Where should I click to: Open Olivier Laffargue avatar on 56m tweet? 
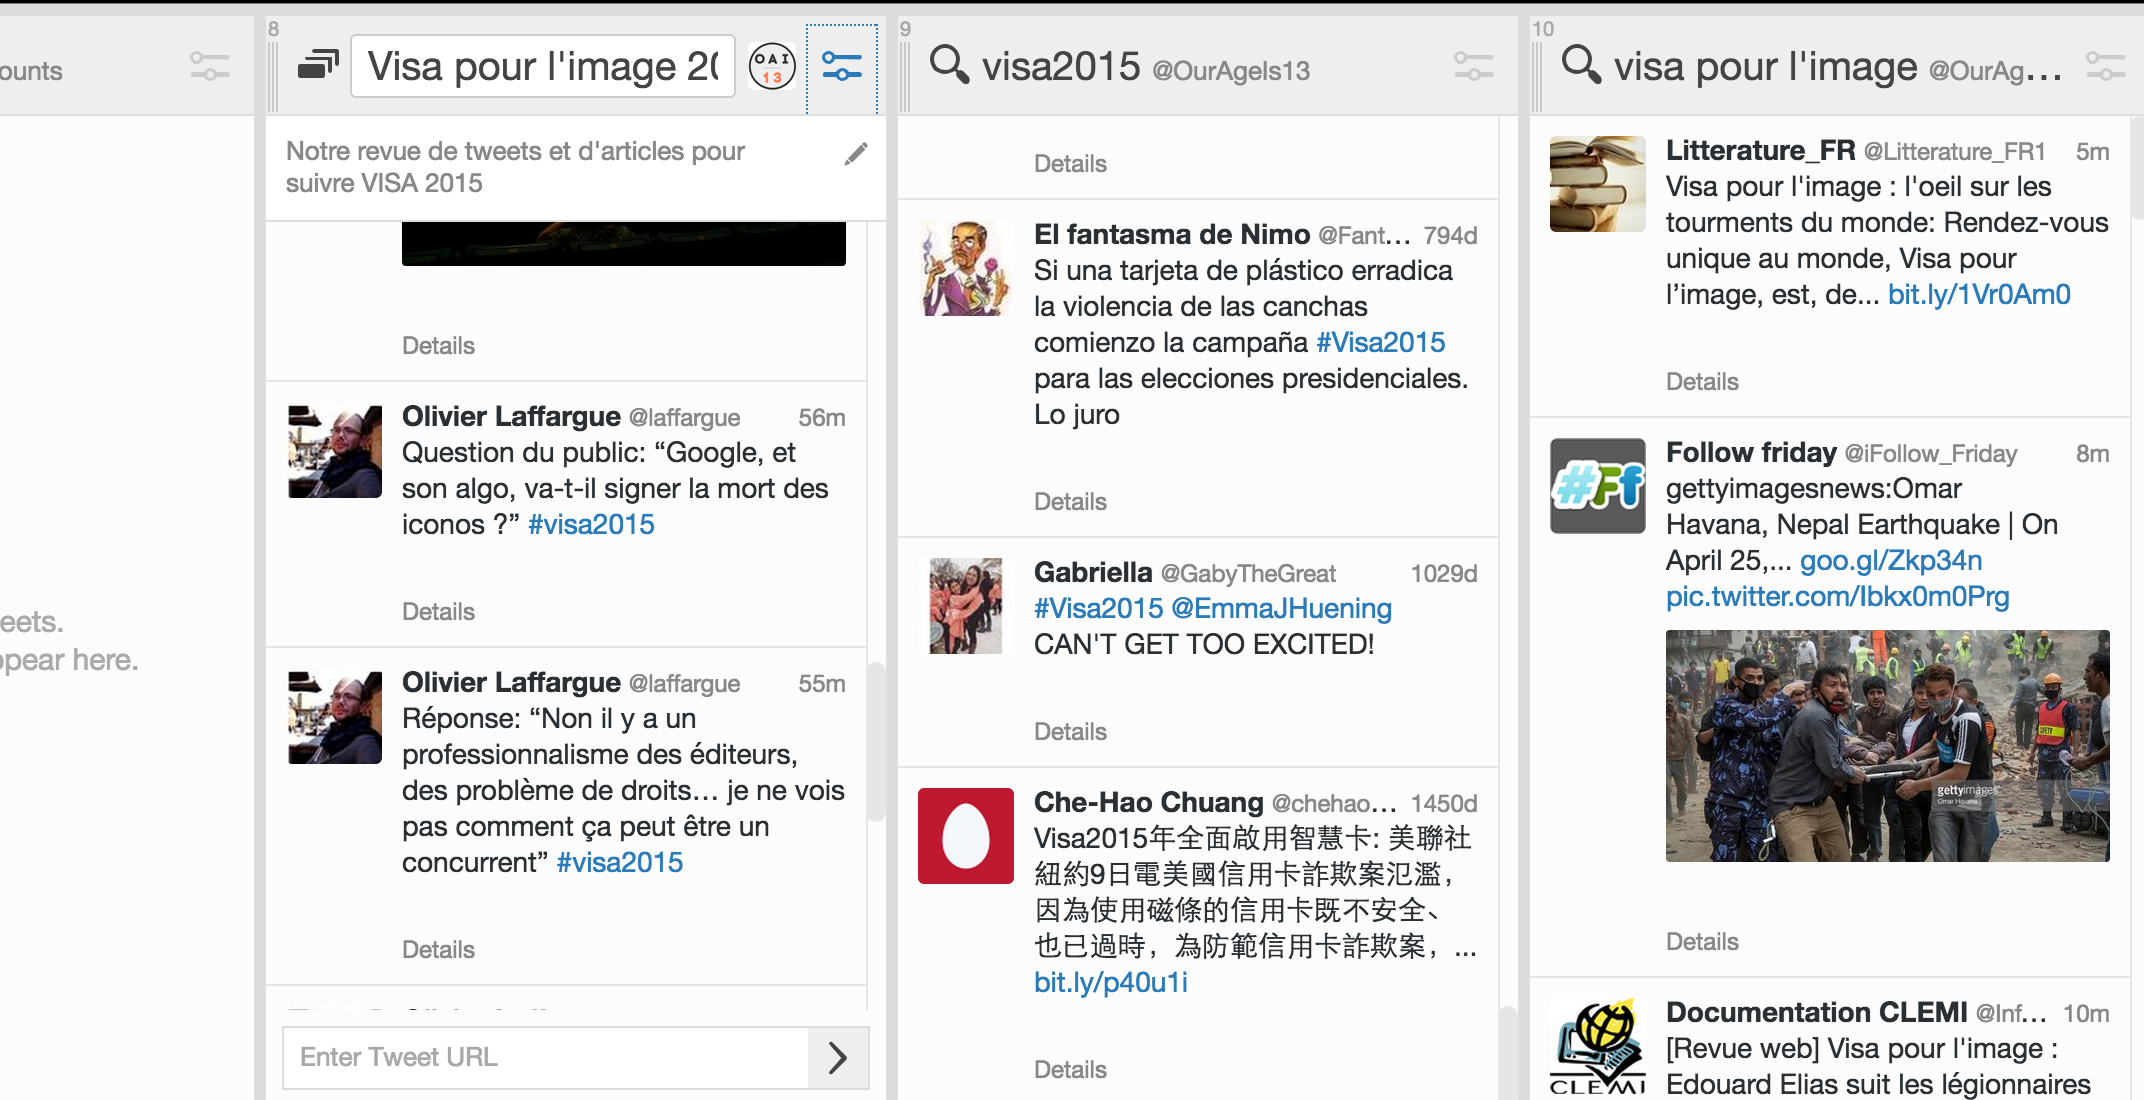(x=335, y=451)
